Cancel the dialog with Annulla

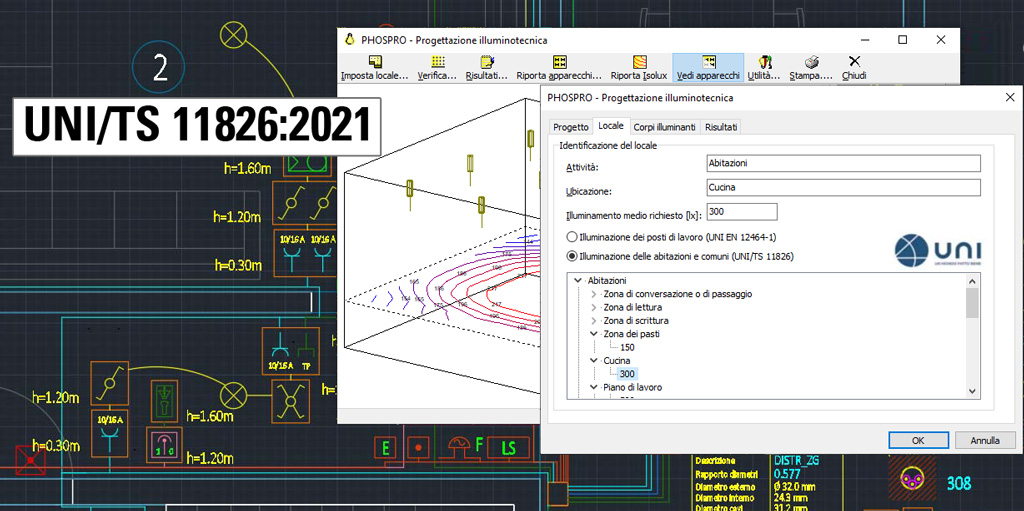985,440
